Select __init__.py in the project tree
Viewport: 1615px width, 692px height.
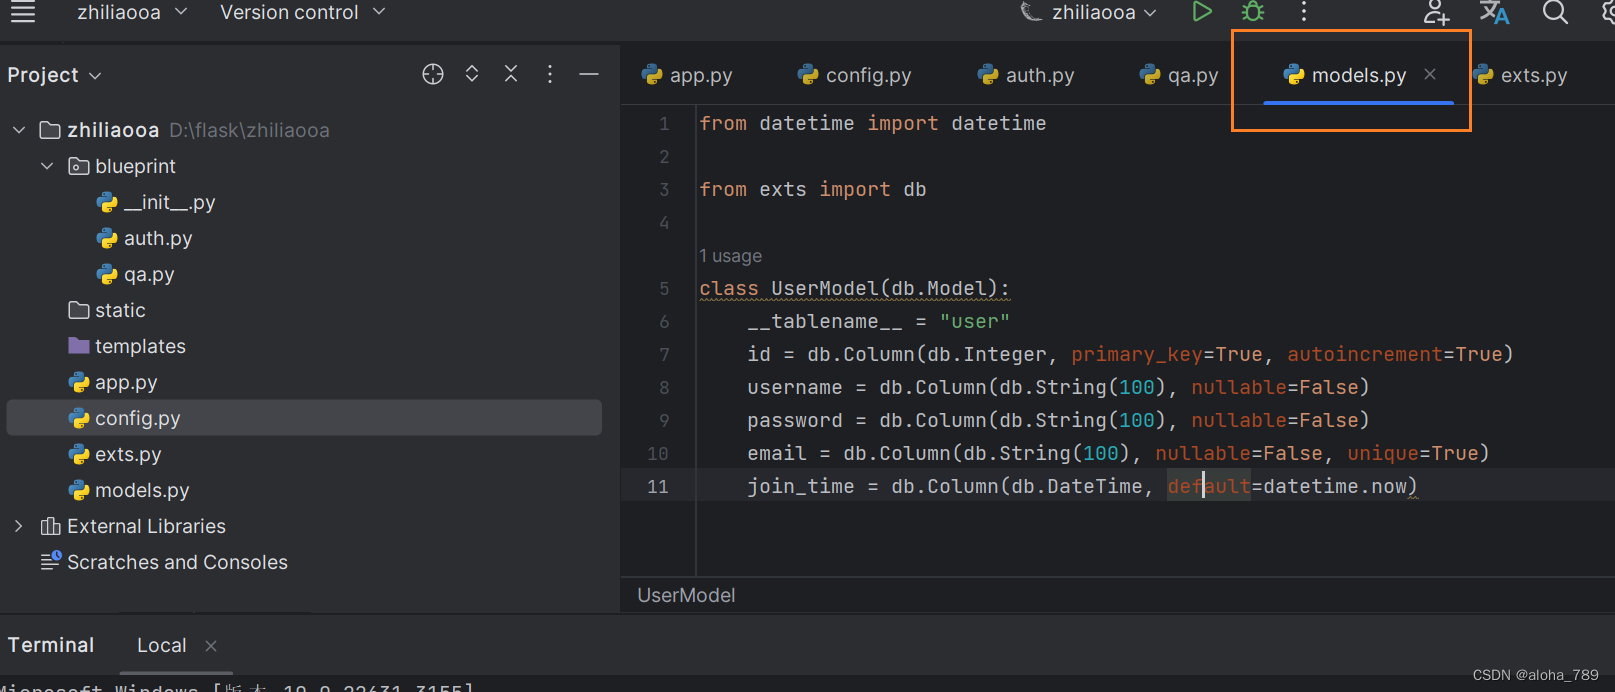coord(157,202)
